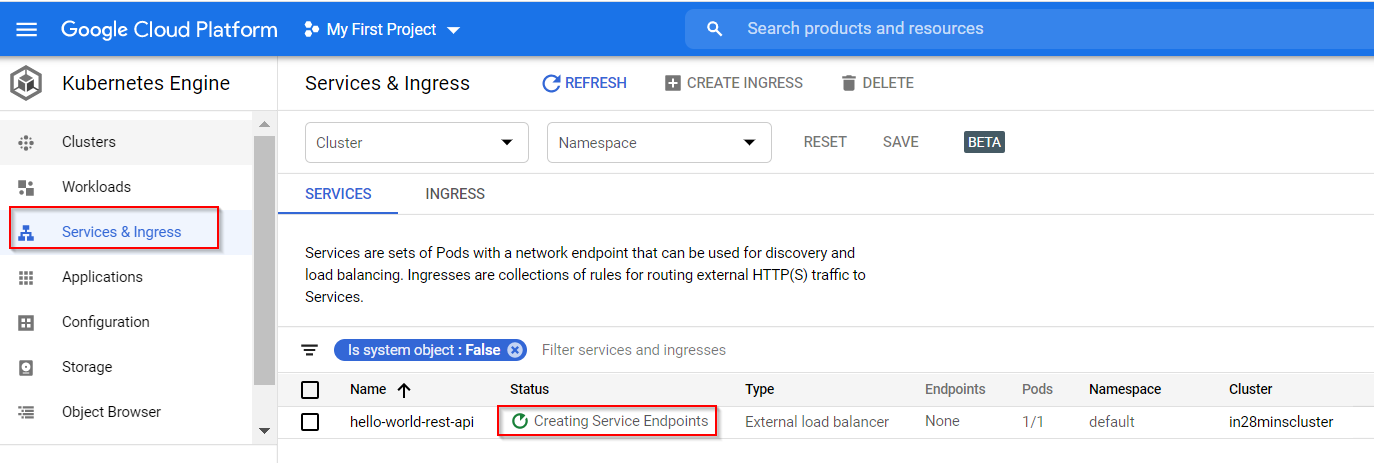Click the sidebar vertical scrollbar
This screenshot has width=1374, height=463.
(x=264, y=260)
